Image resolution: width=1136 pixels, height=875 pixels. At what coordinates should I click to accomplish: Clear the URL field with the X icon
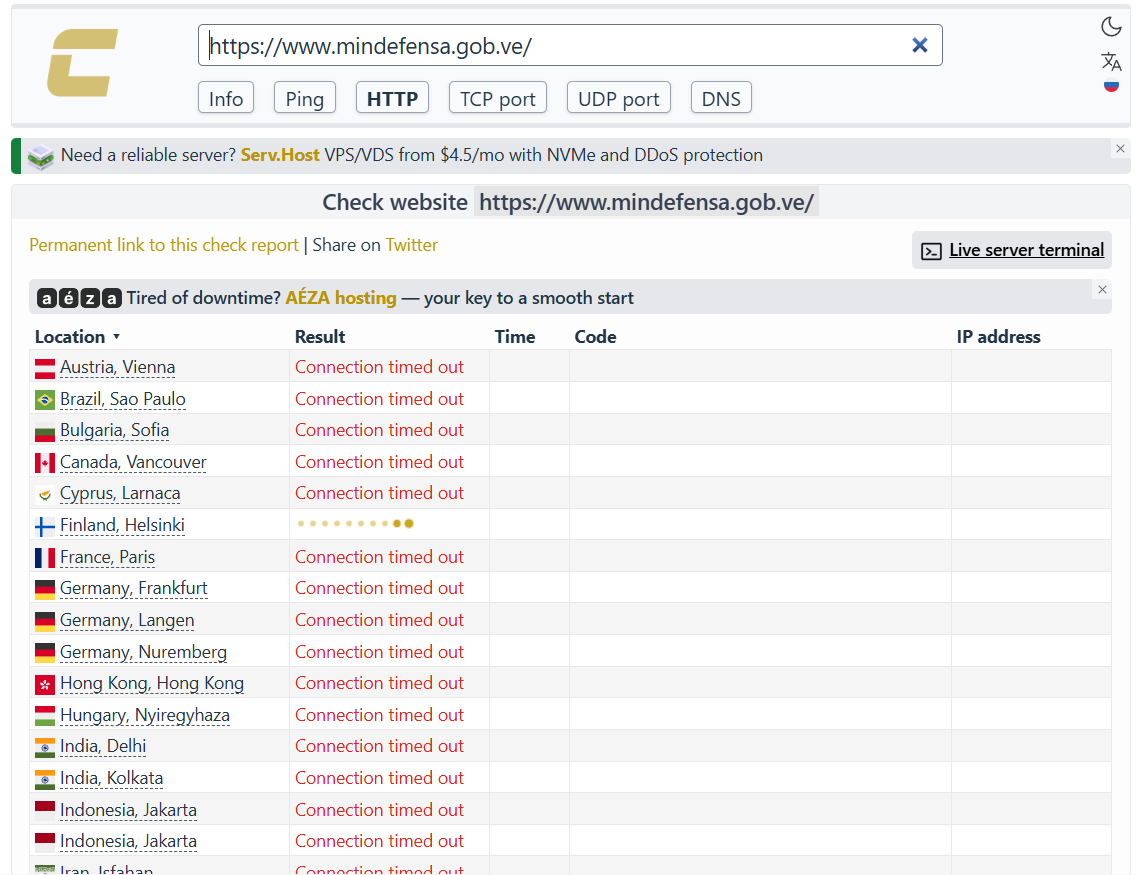pos(919,46)
